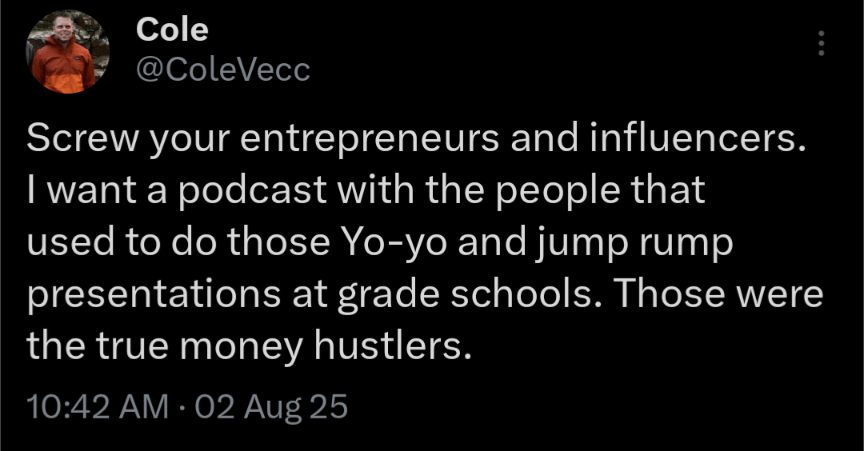Open the @ColeVecc handle link
864x451 pixels.
[223, 70]
